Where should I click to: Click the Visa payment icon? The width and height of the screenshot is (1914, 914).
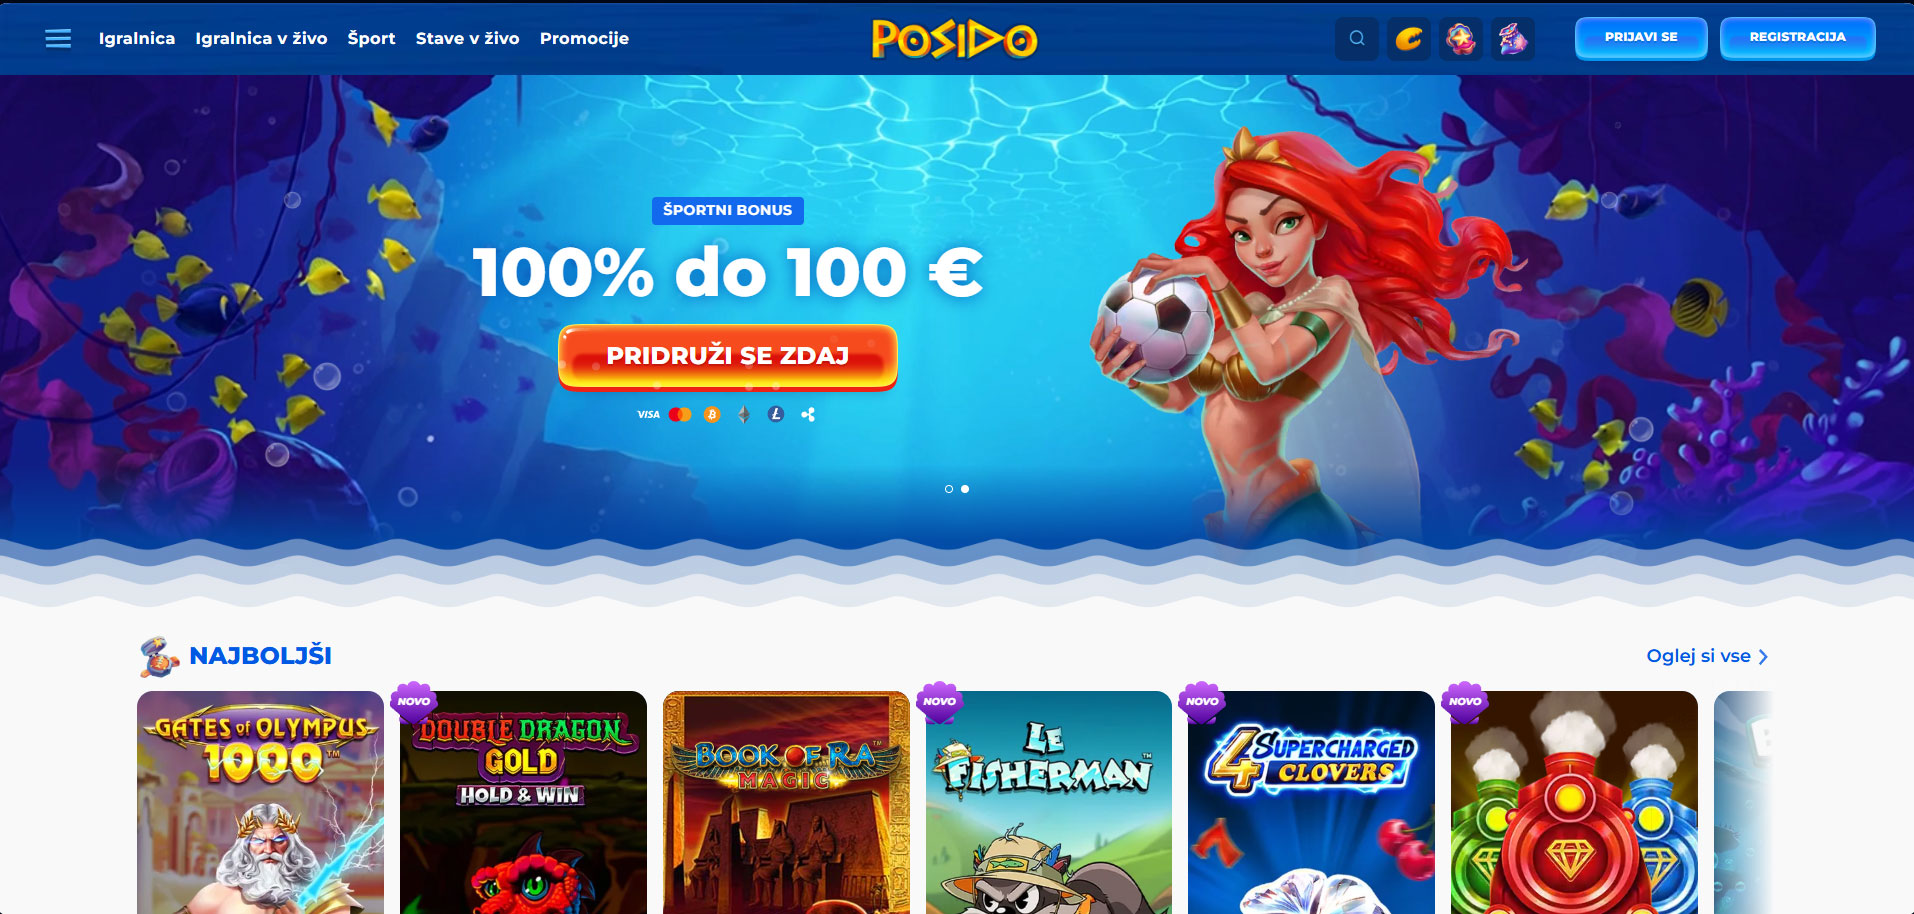649,414
